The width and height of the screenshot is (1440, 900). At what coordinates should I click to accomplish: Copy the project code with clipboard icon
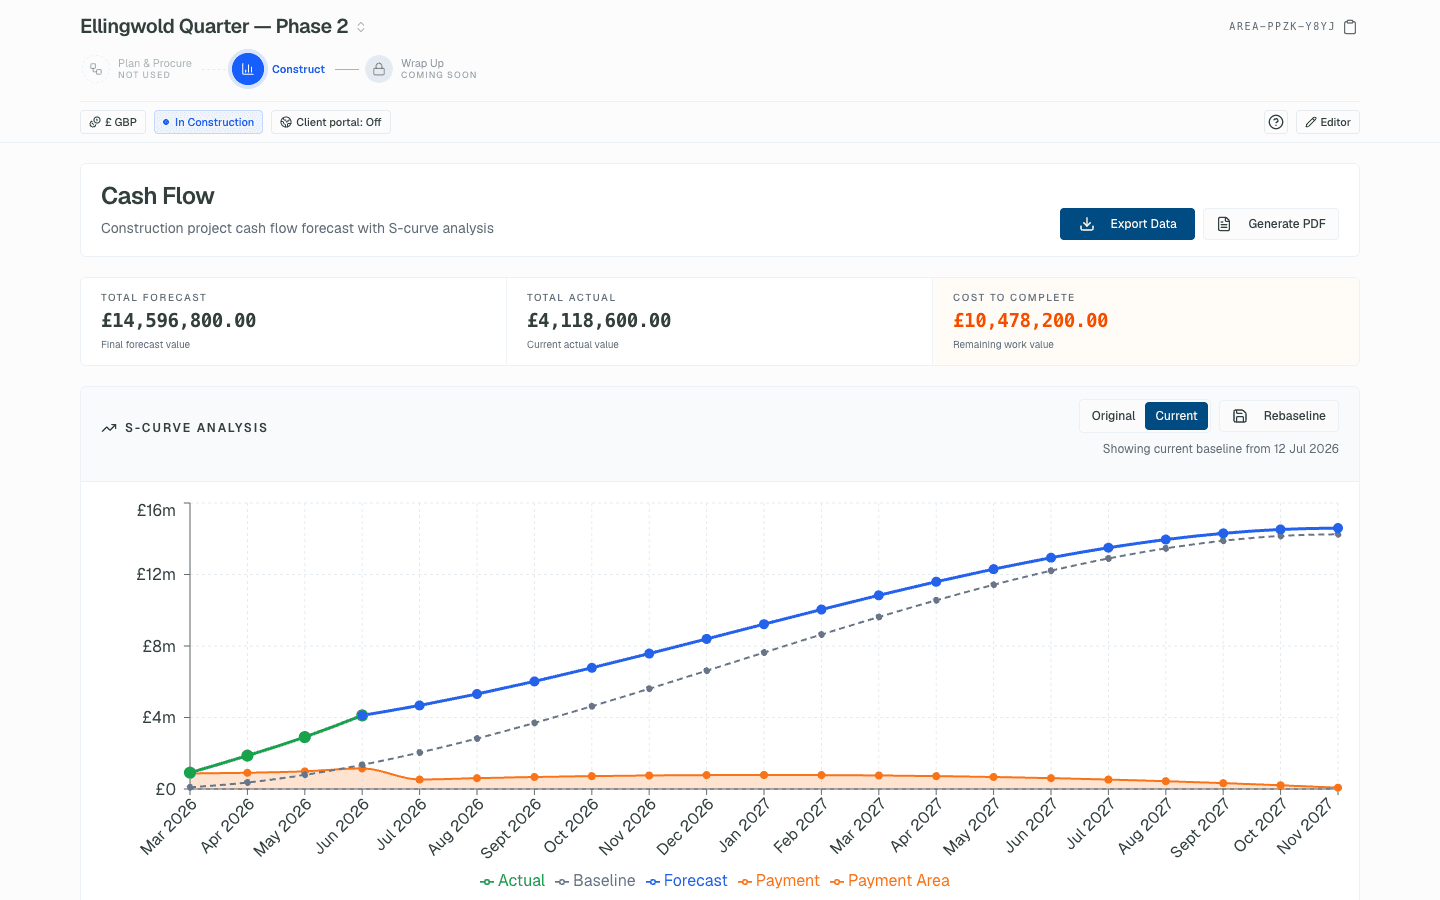coord(1350,27)
